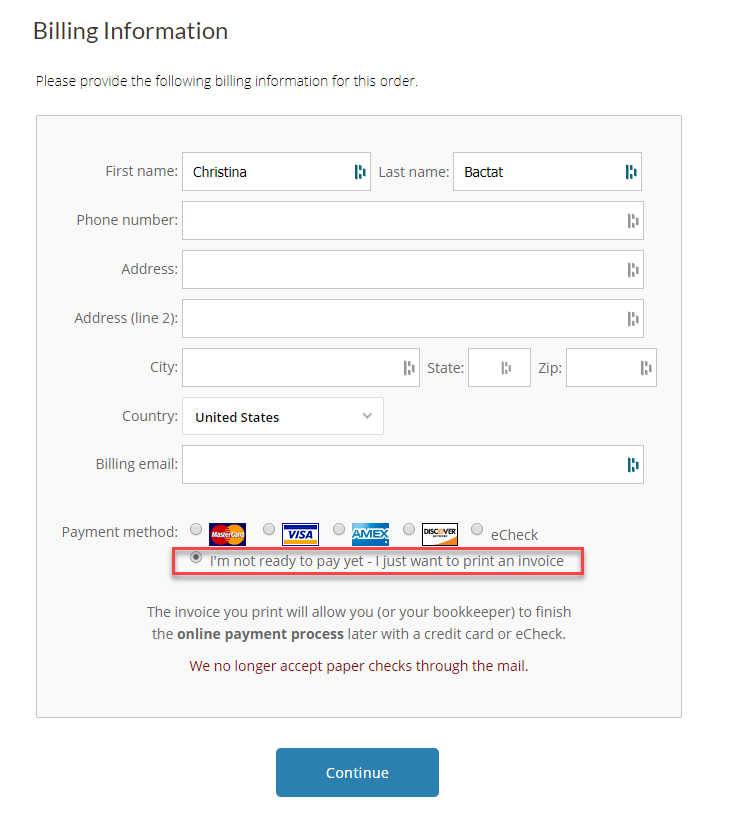Click into the Phone number field
Image resolution: width=729 pixels, height=821 pixels.
click(x=413, y=221)
